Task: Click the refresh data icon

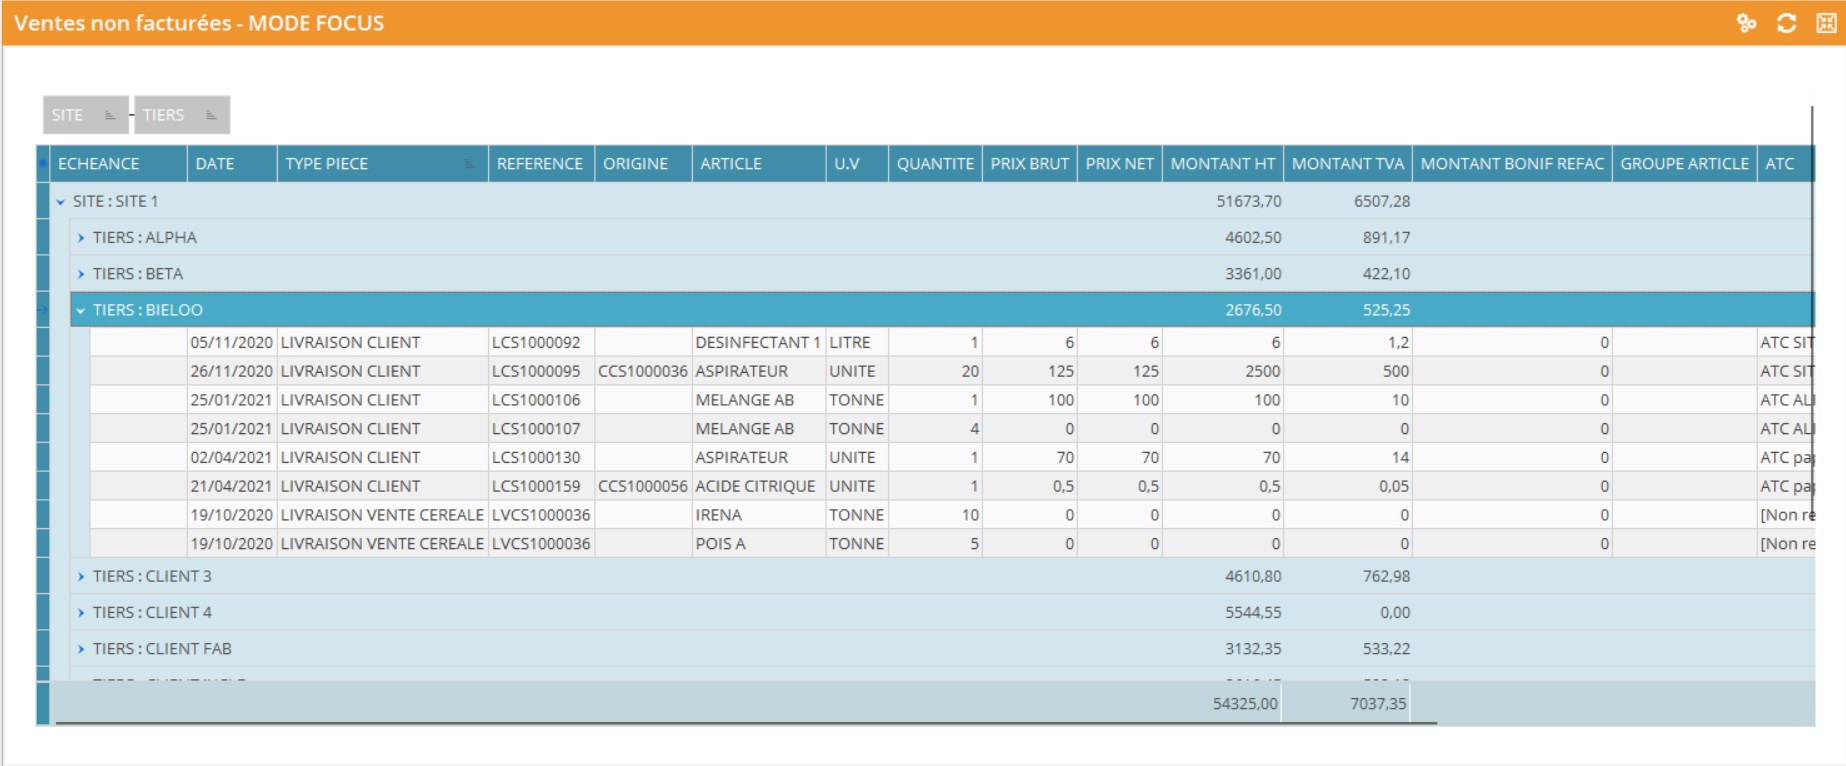Action: [x=1786, y=23]
